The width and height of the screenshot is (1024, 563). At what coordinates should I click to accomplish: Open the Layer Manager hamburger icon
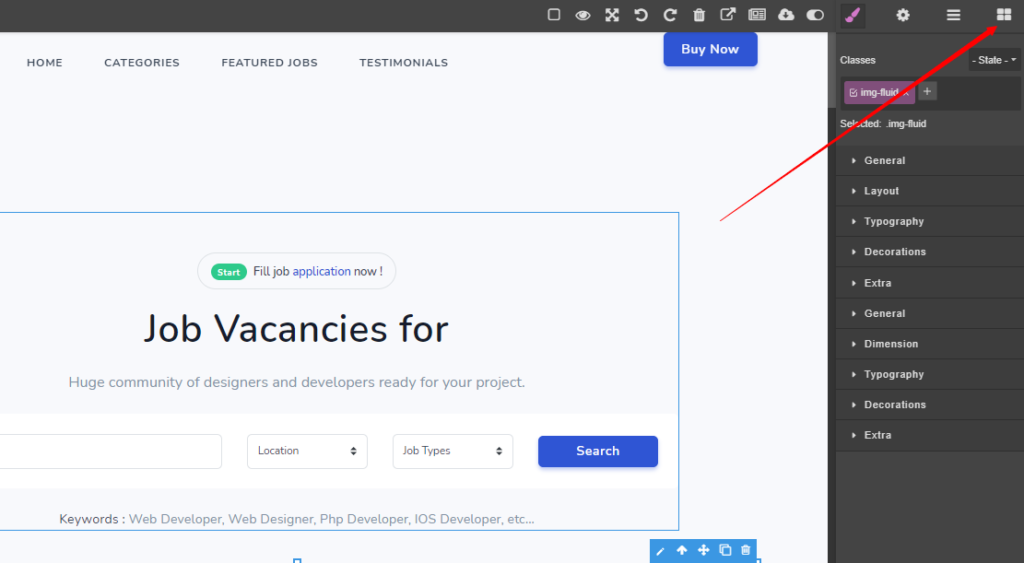click(x=954, y=15)
